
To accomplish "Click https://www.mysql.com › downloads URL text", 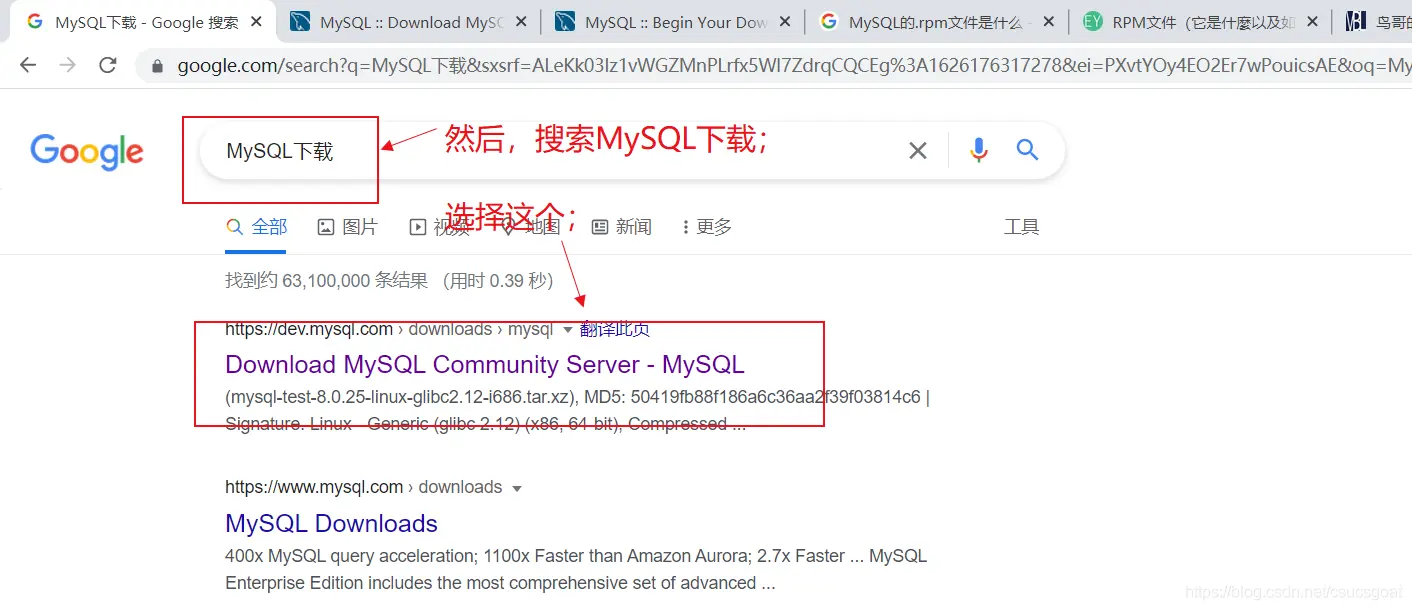I will 363,488.
